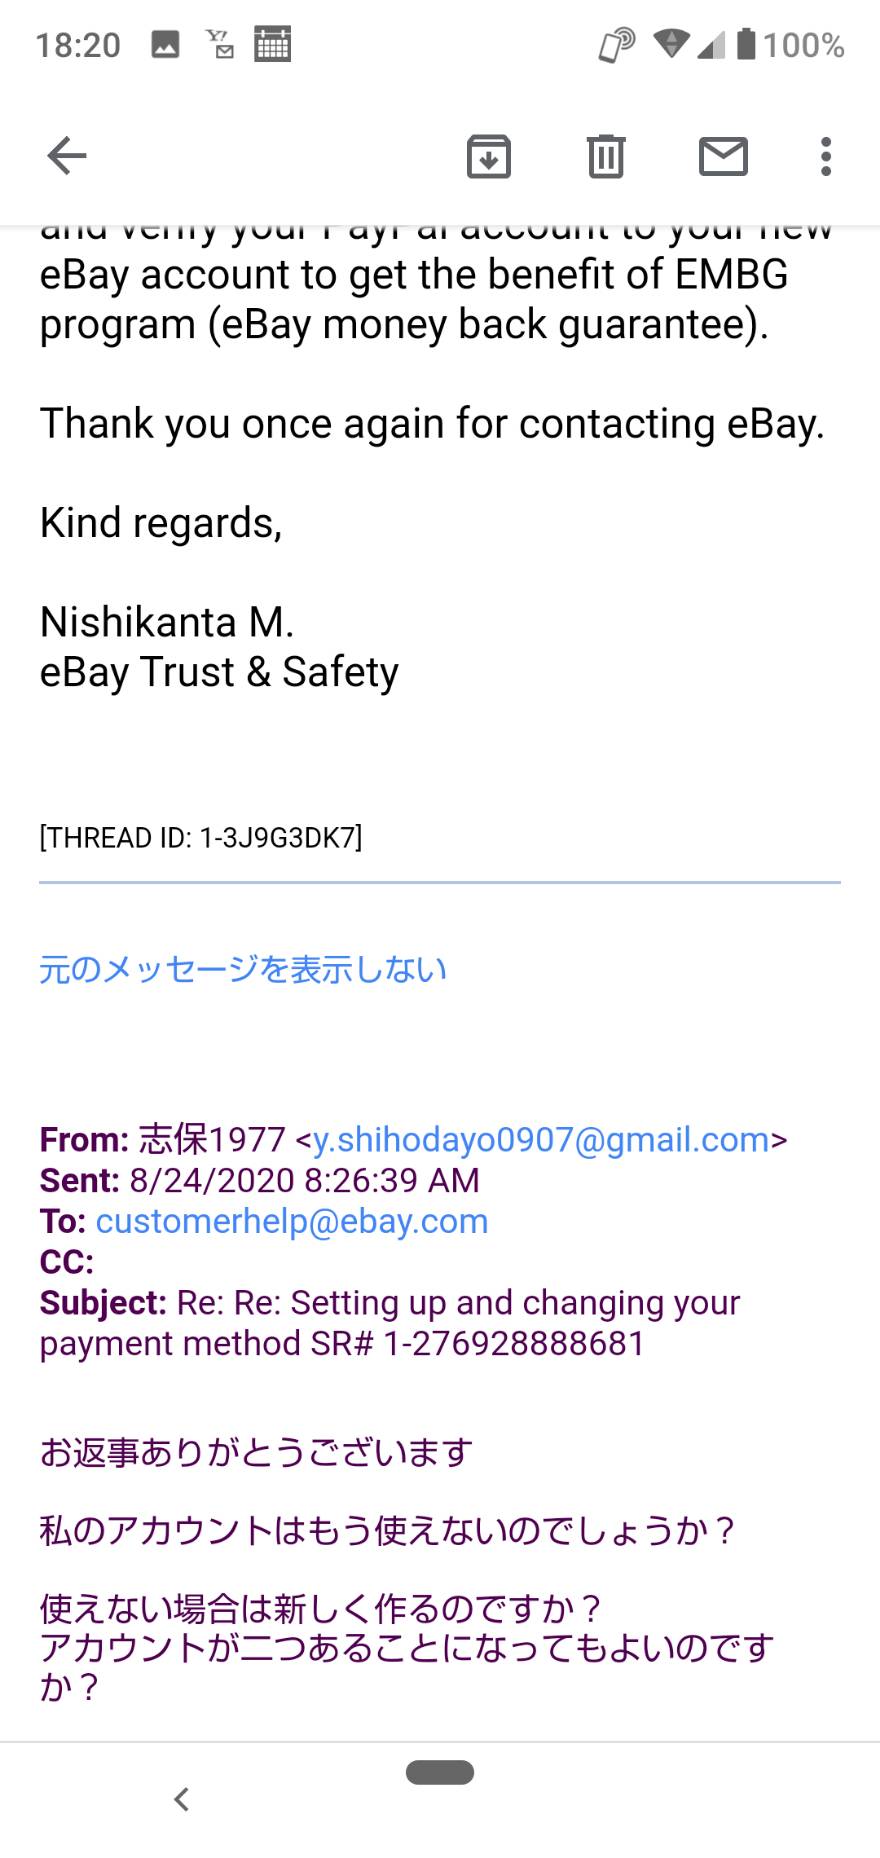
Task: Tap the signature line eBay Trust & Safety
Action: (x=219, y=672)
